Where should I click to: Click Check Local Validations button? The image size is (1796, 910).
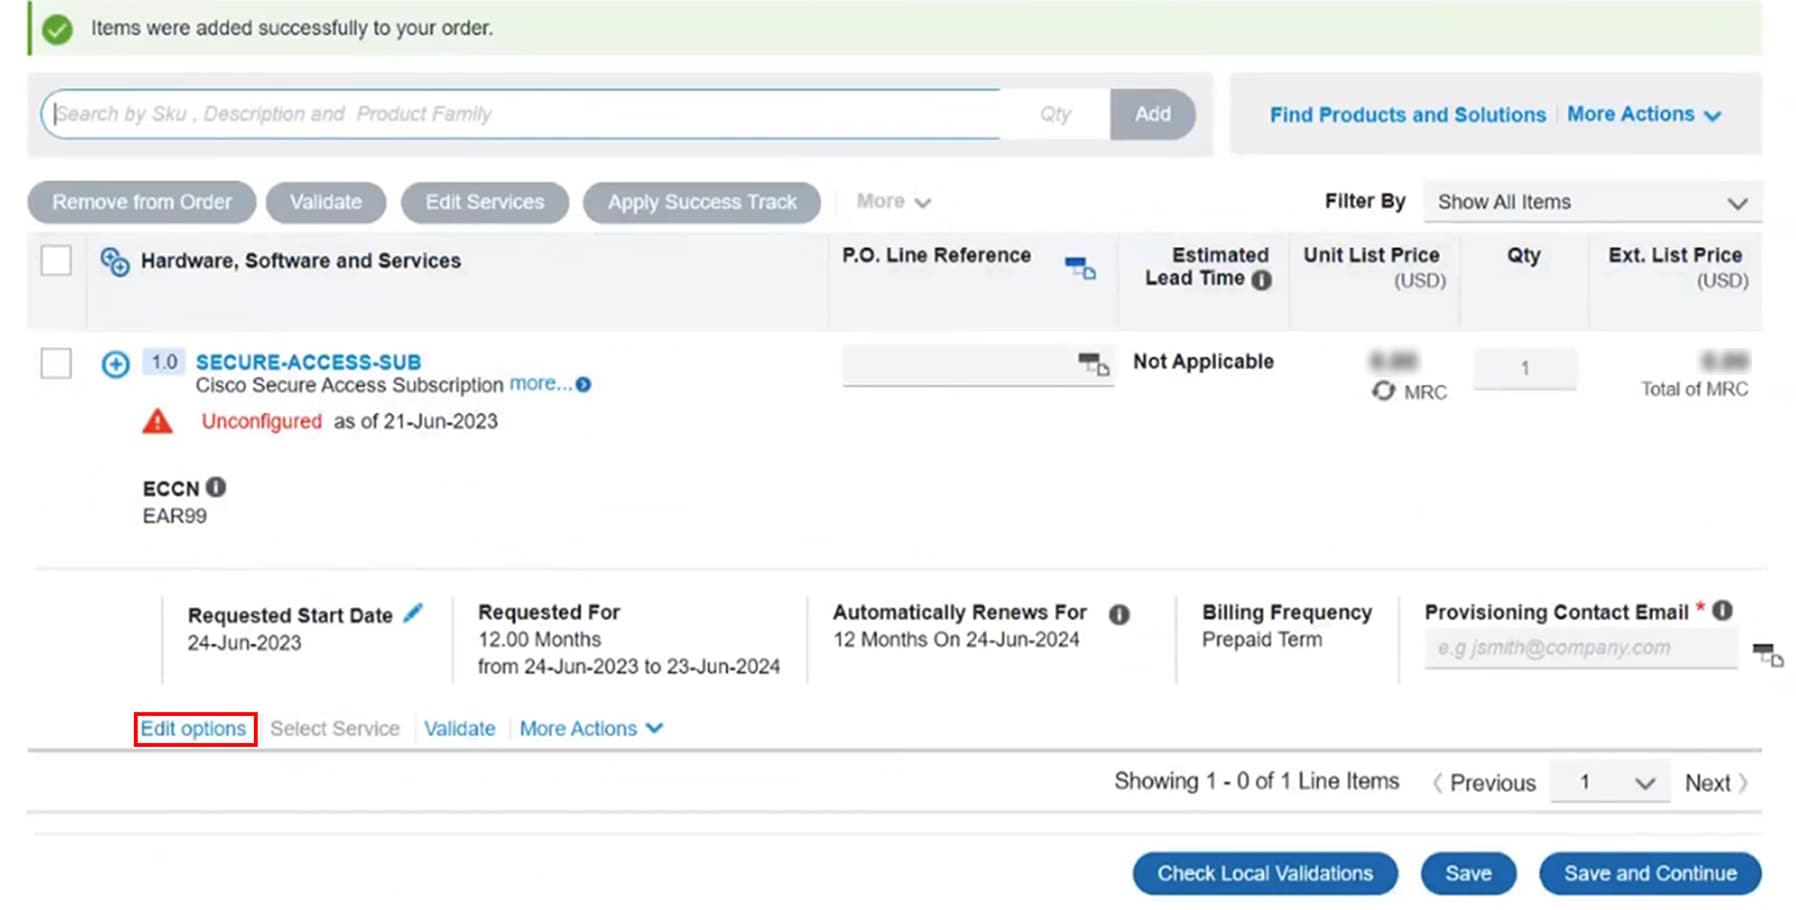click(1265, 873)
